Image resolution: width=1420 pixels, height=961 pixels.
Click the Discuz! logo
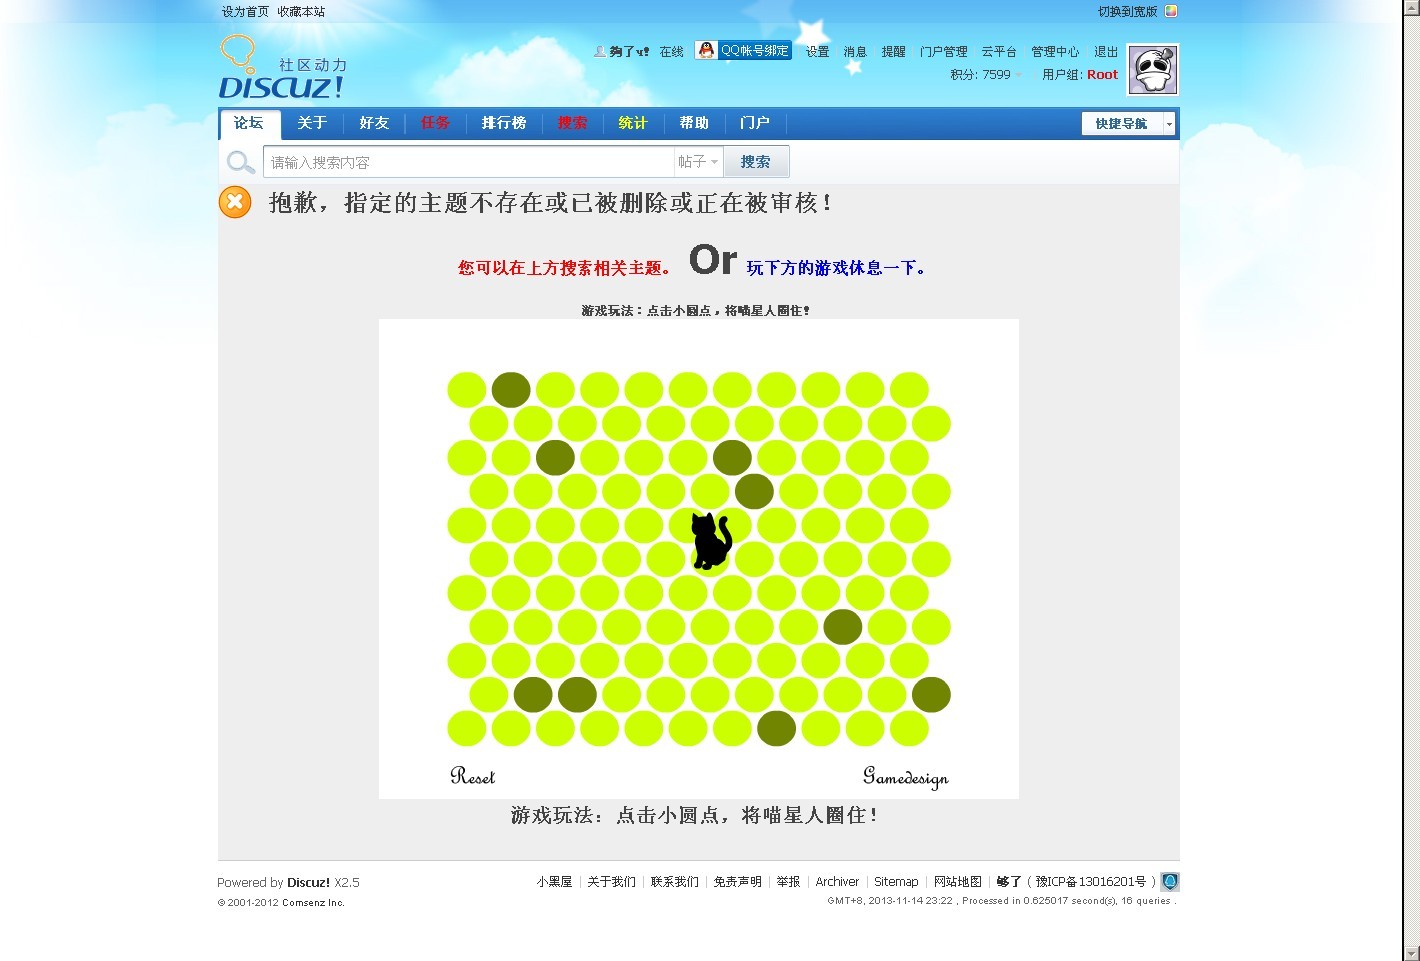point(282,68)
